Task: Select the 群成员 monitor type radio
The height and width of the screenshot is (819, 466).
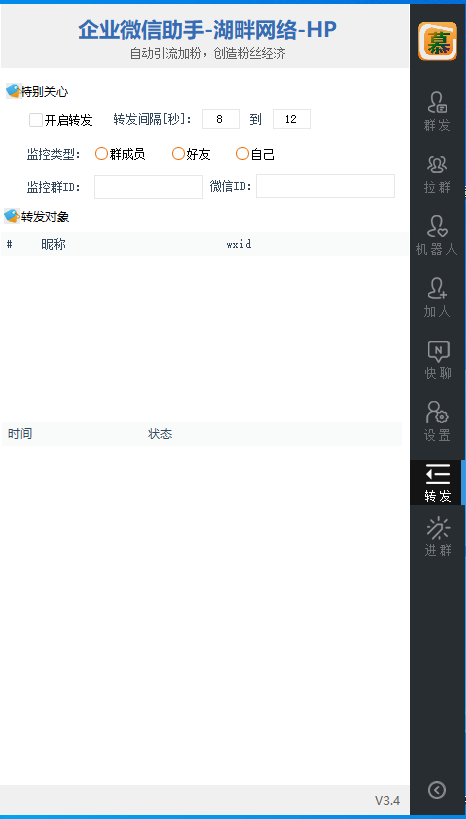Action: (x=101, y=154)
